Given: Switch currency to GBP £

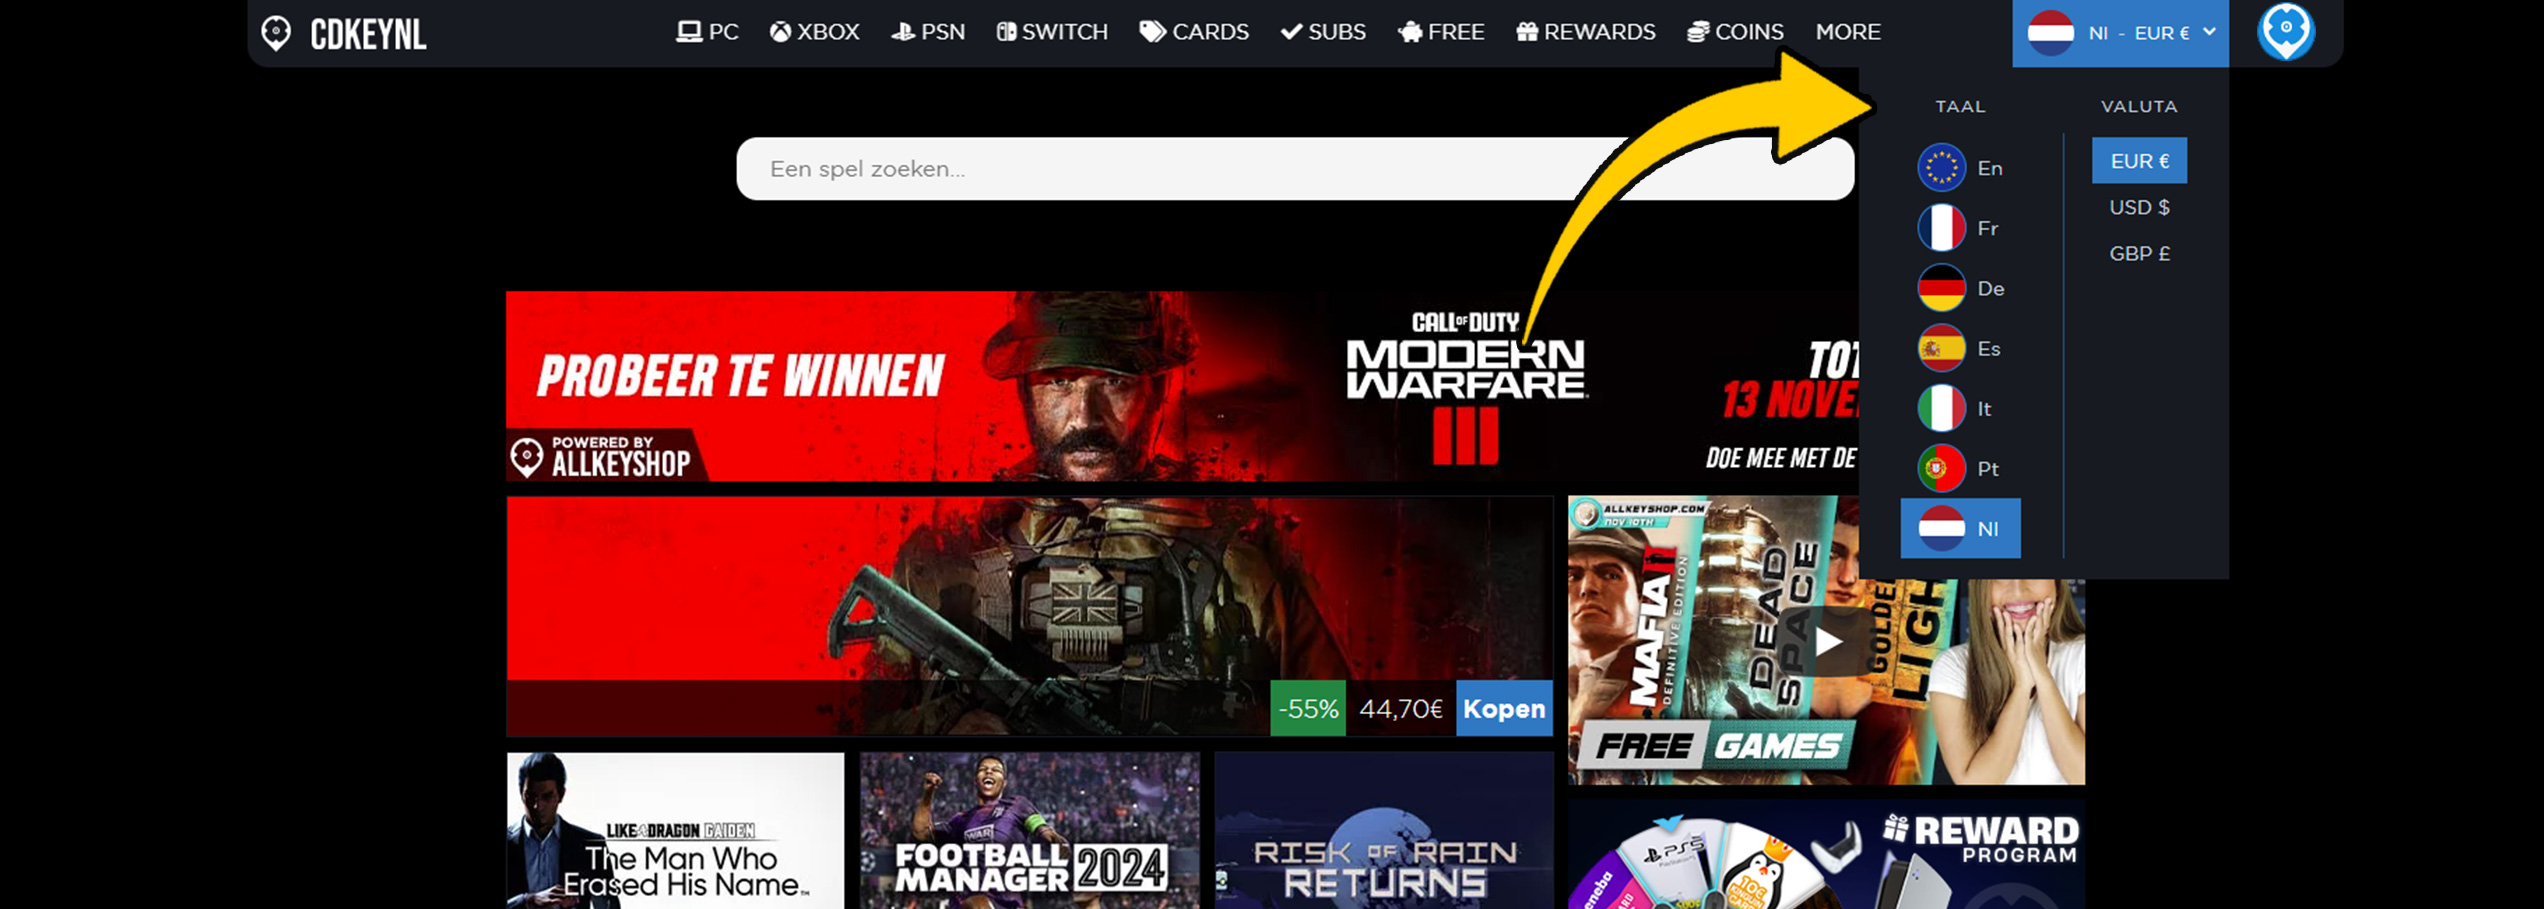Looking at the screenshot, I should click(x=2139, y=254).
